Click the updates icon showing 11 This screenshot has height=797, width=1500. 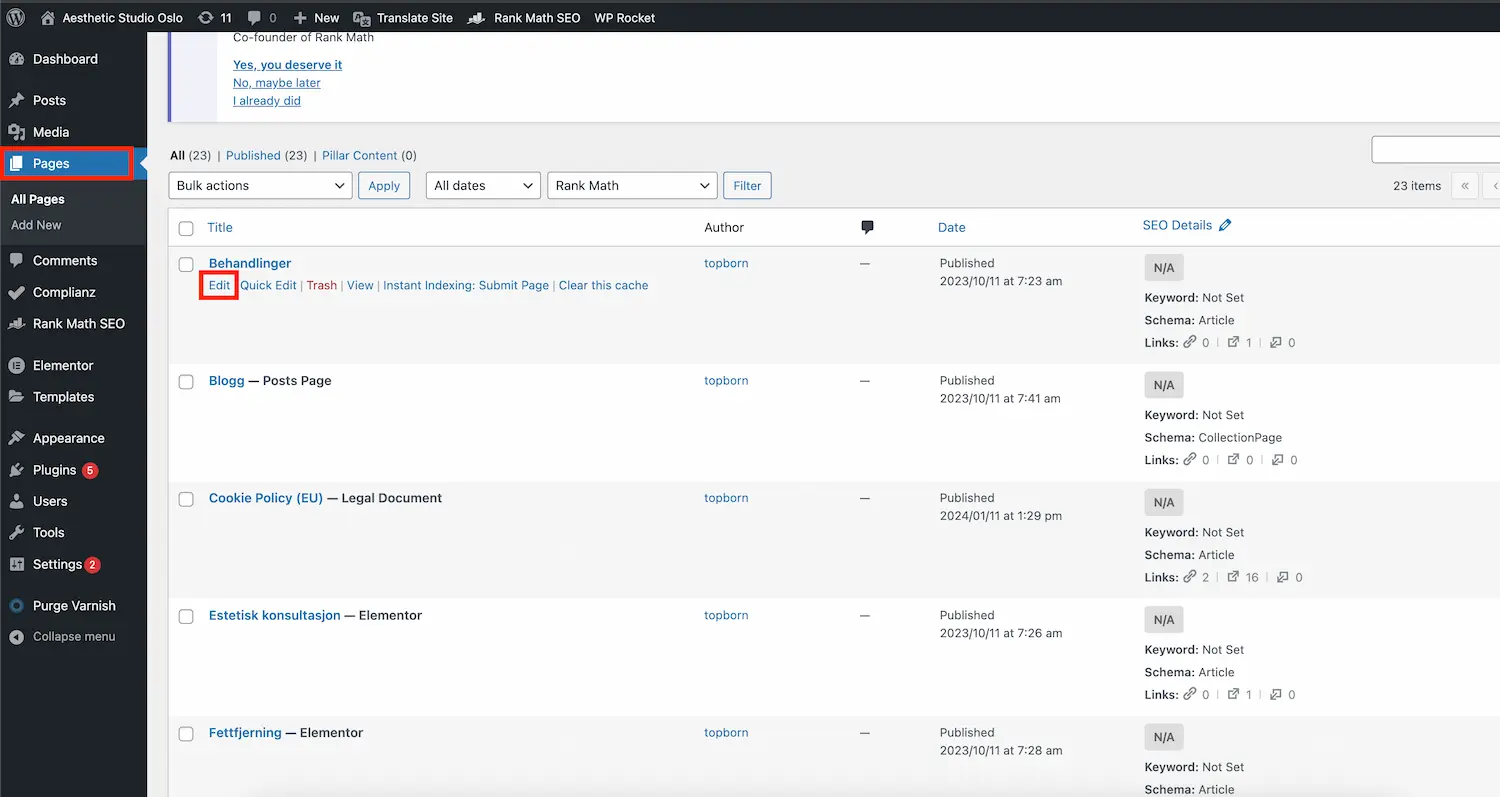215,17
